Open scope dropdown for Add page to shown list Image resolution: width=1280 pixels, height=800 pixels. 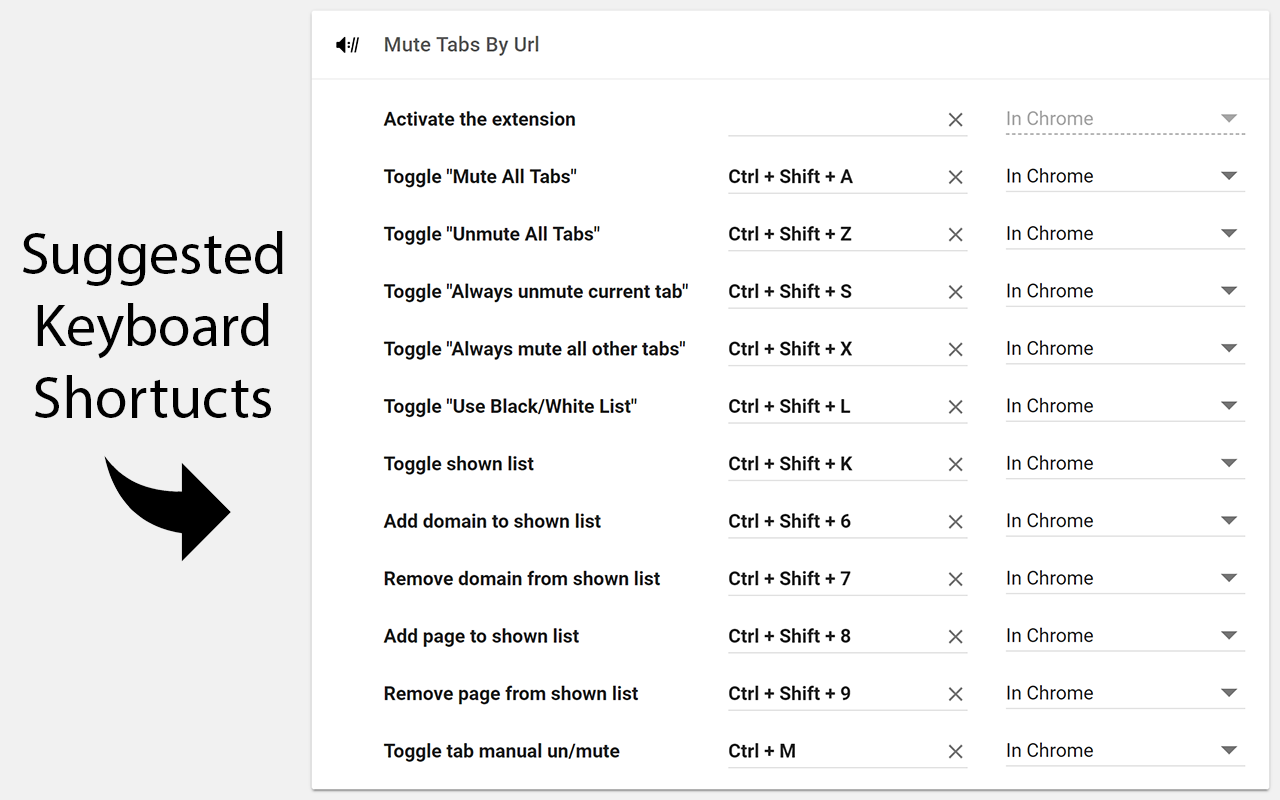coord(1125,636)
